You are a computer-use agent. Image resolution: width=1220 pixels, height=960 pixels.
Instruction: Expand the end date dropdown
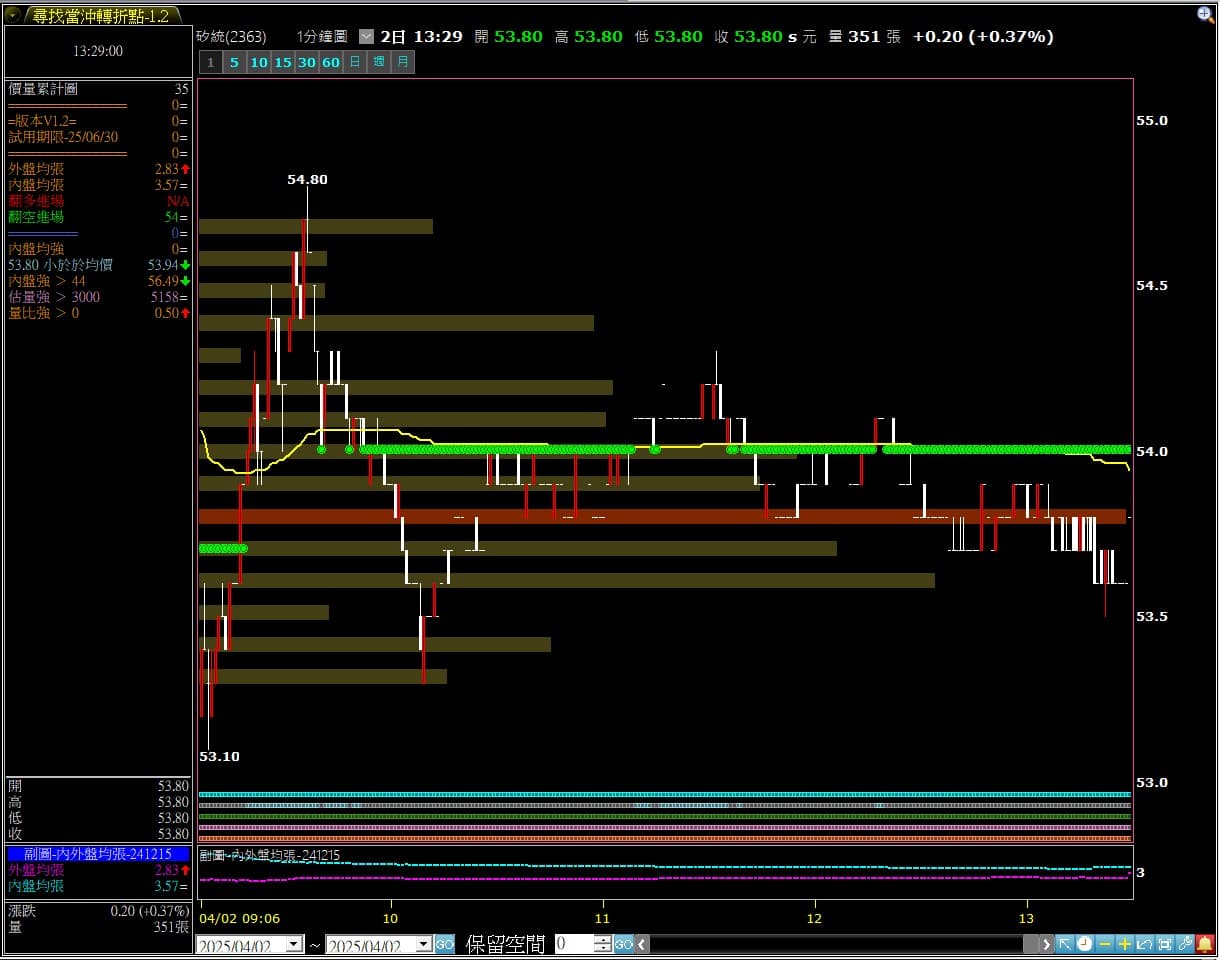pos(424,944)
